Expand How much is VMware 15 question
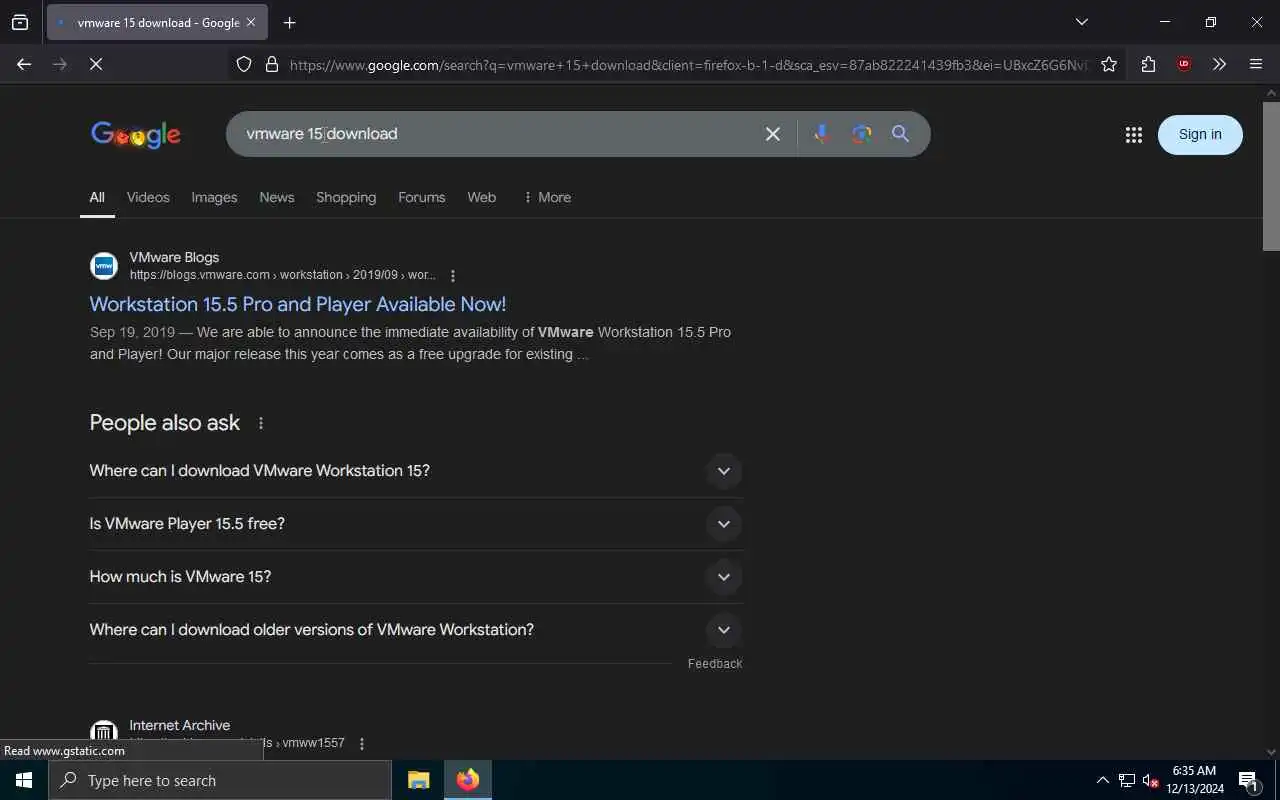The height and width of the screenshot is (800, 1280). pyautogui.click(x=415, y=577)
